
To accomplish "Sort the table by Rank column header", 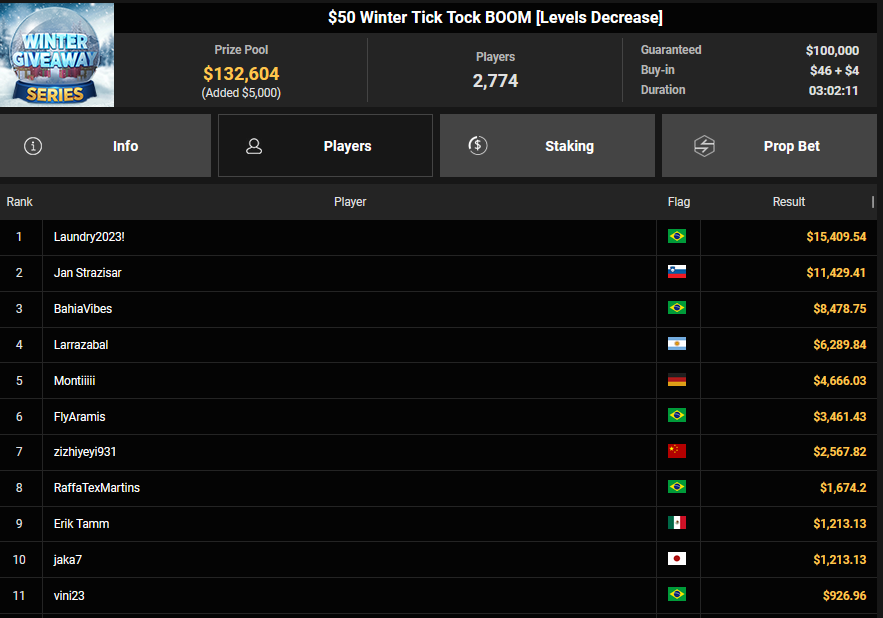I will tap(20, 202).
